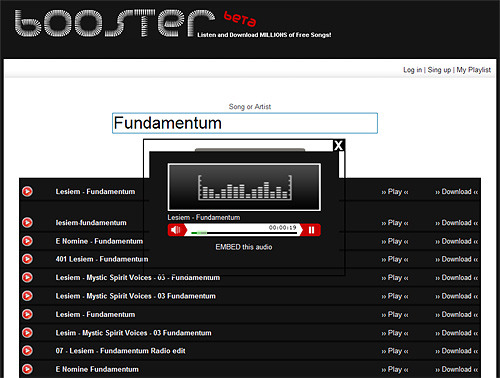
Task: Click the EMBED this audio link
Action: (244, 247)
